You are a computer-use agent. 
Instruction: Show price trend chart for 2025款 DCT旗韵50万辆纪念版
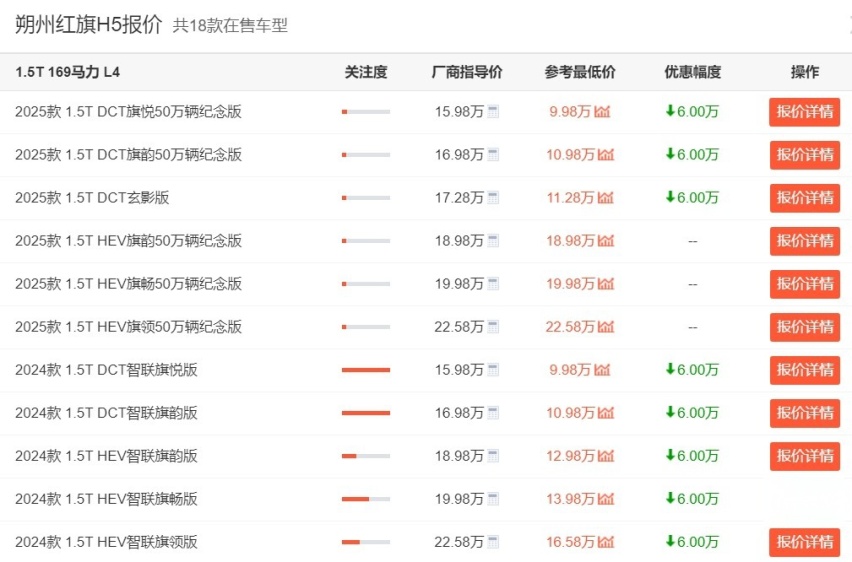(x=606, y=155)
